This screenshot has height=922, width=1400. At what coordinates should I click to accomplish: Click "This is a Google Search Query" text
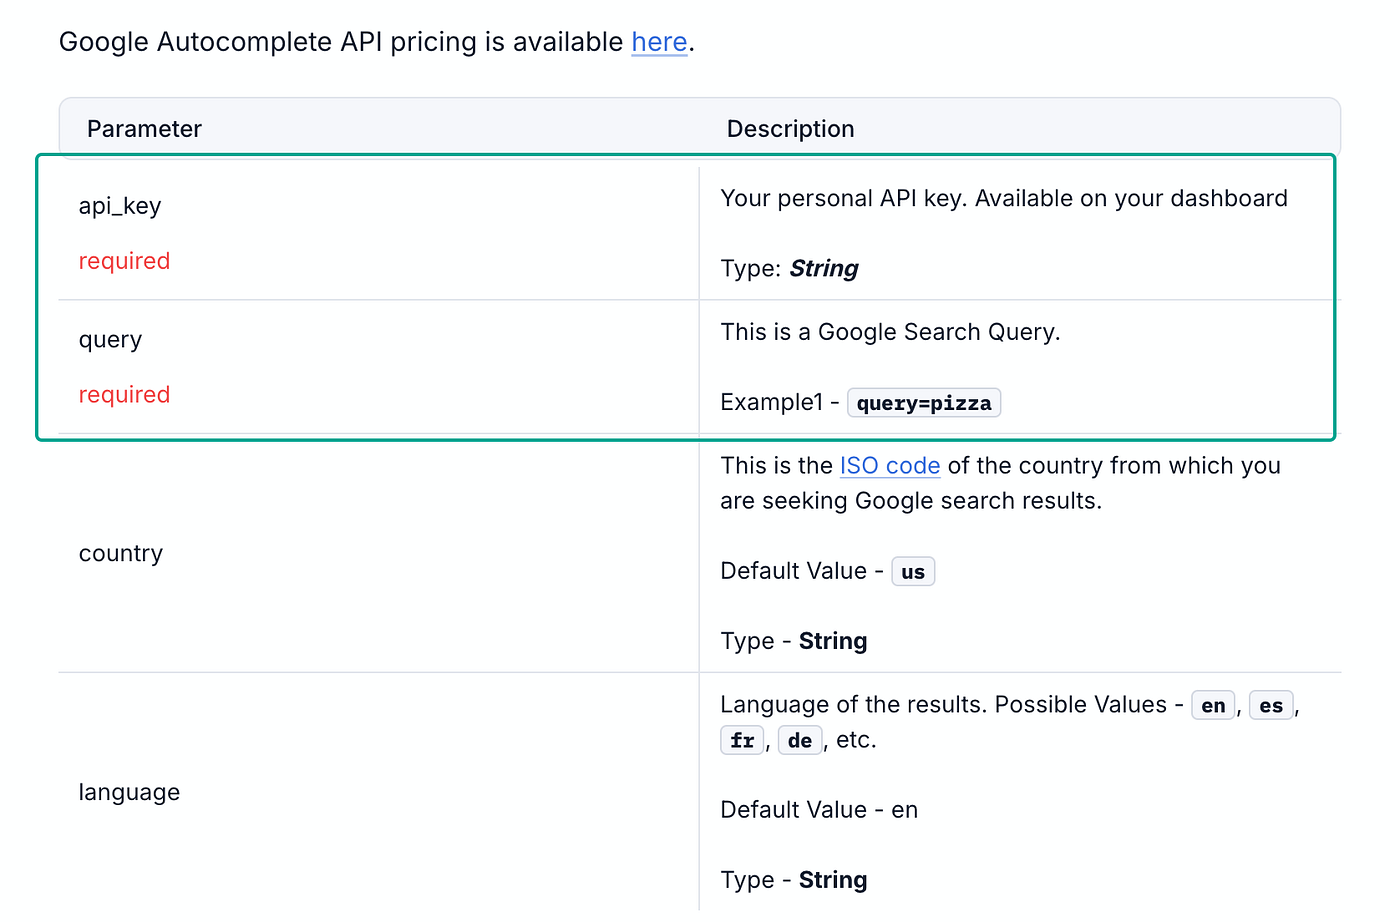point(889,332)
